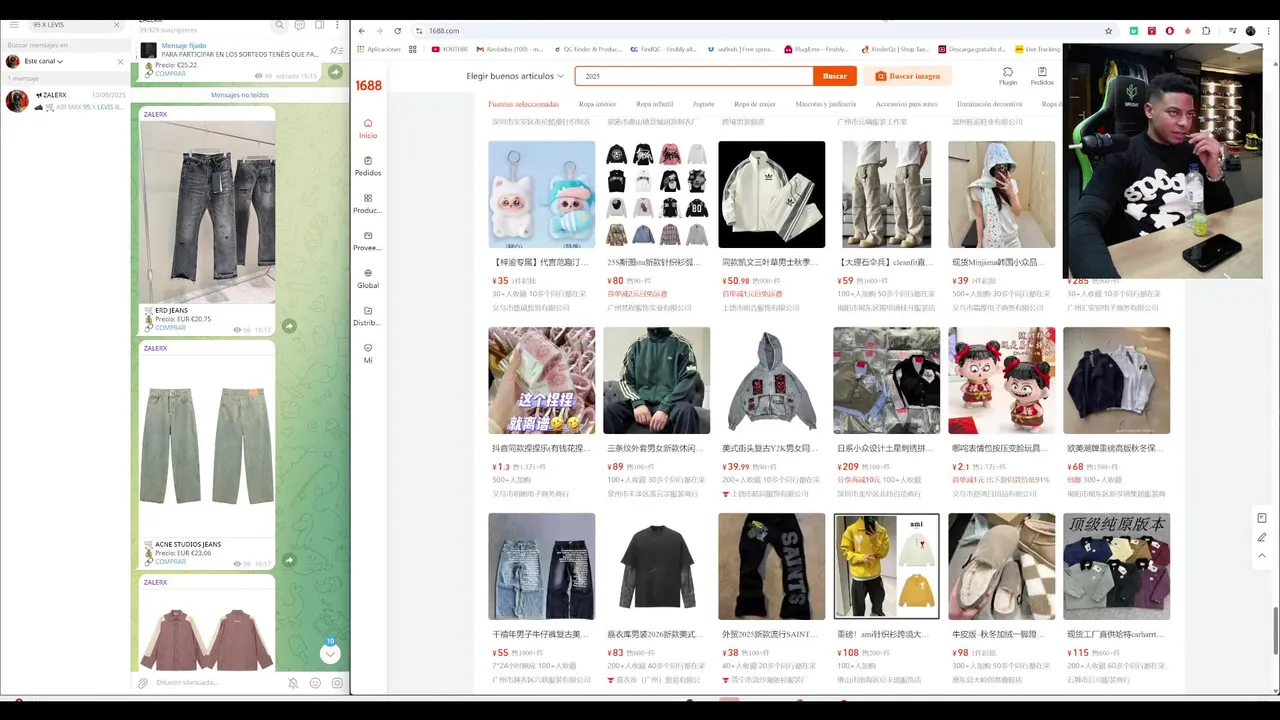The image size is (1280, 720).
Task: Select the 'Ropa infantil' category tab
Action: 654,104
